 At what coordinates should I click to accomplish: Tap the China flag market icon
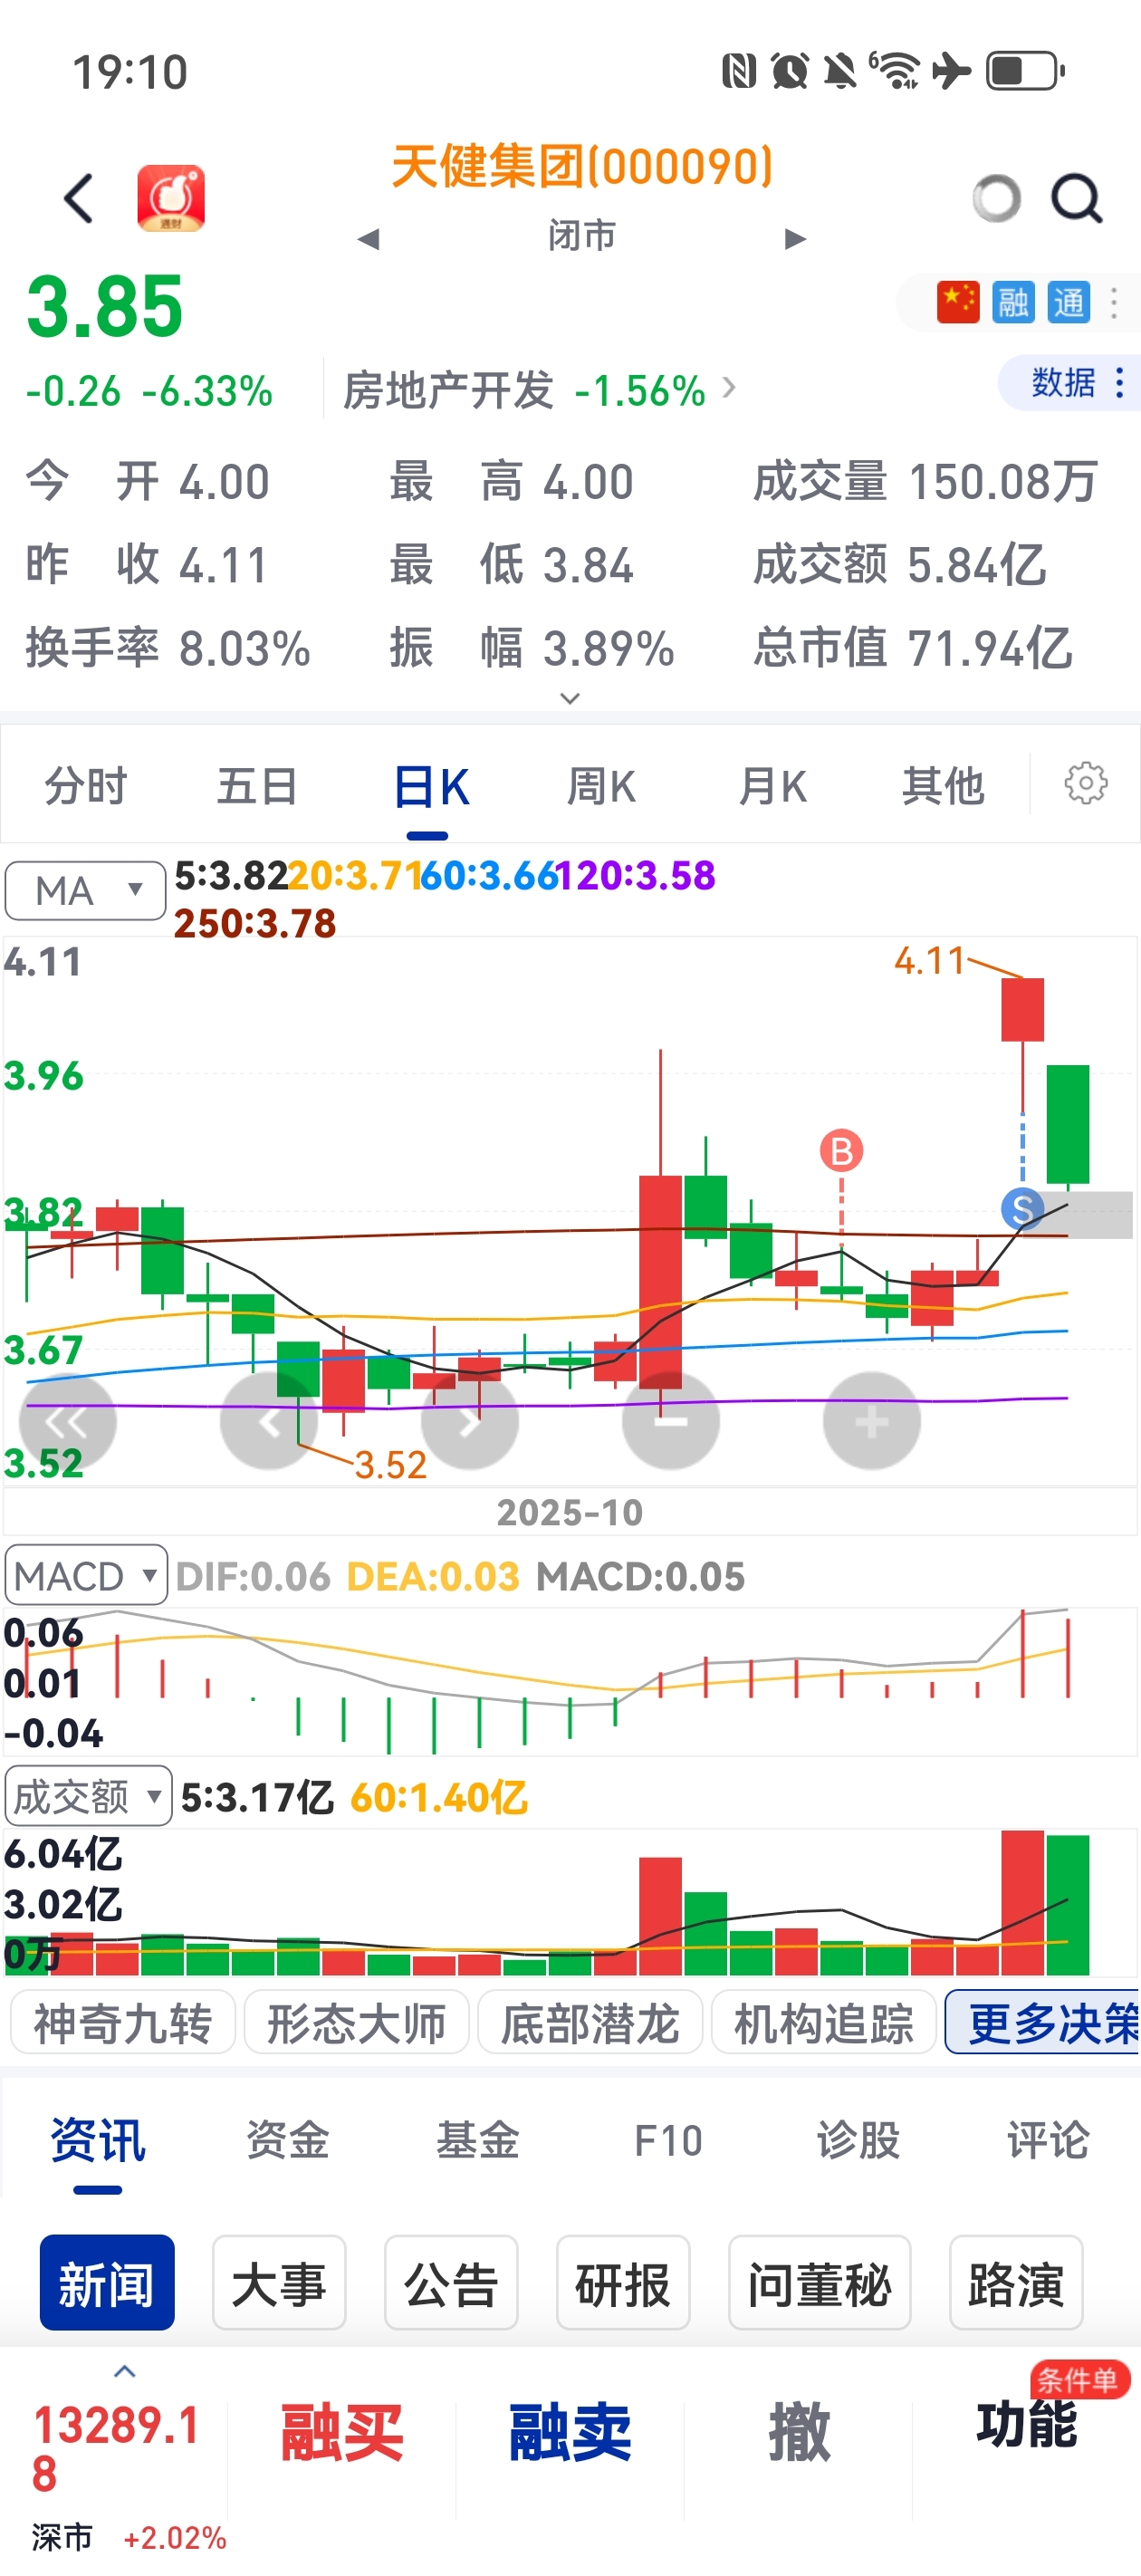[x=957, y=302]
